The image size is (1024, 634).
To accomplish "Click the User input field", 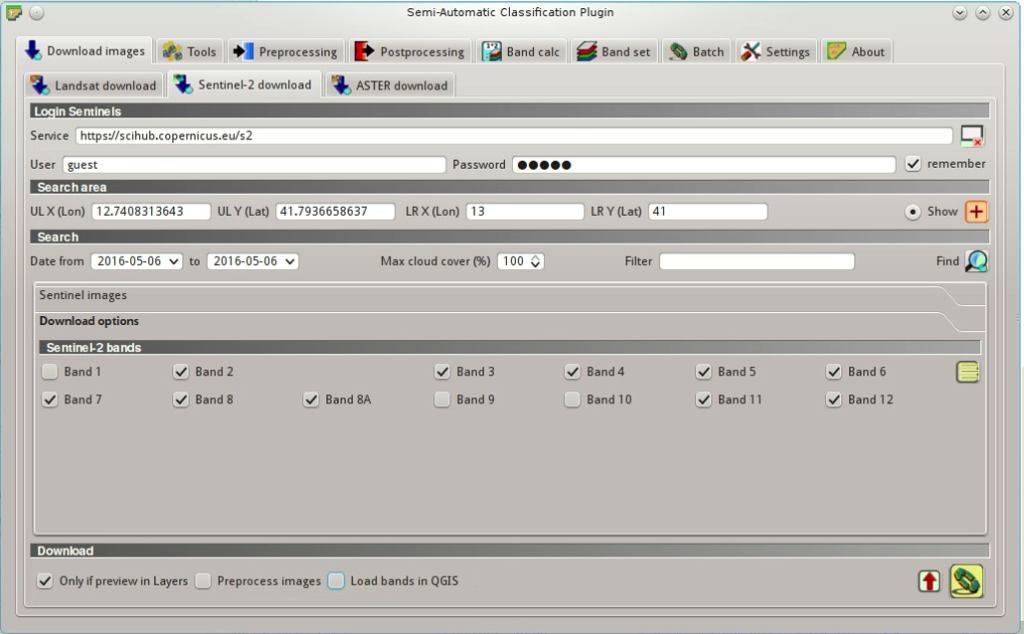I will 254,165.
